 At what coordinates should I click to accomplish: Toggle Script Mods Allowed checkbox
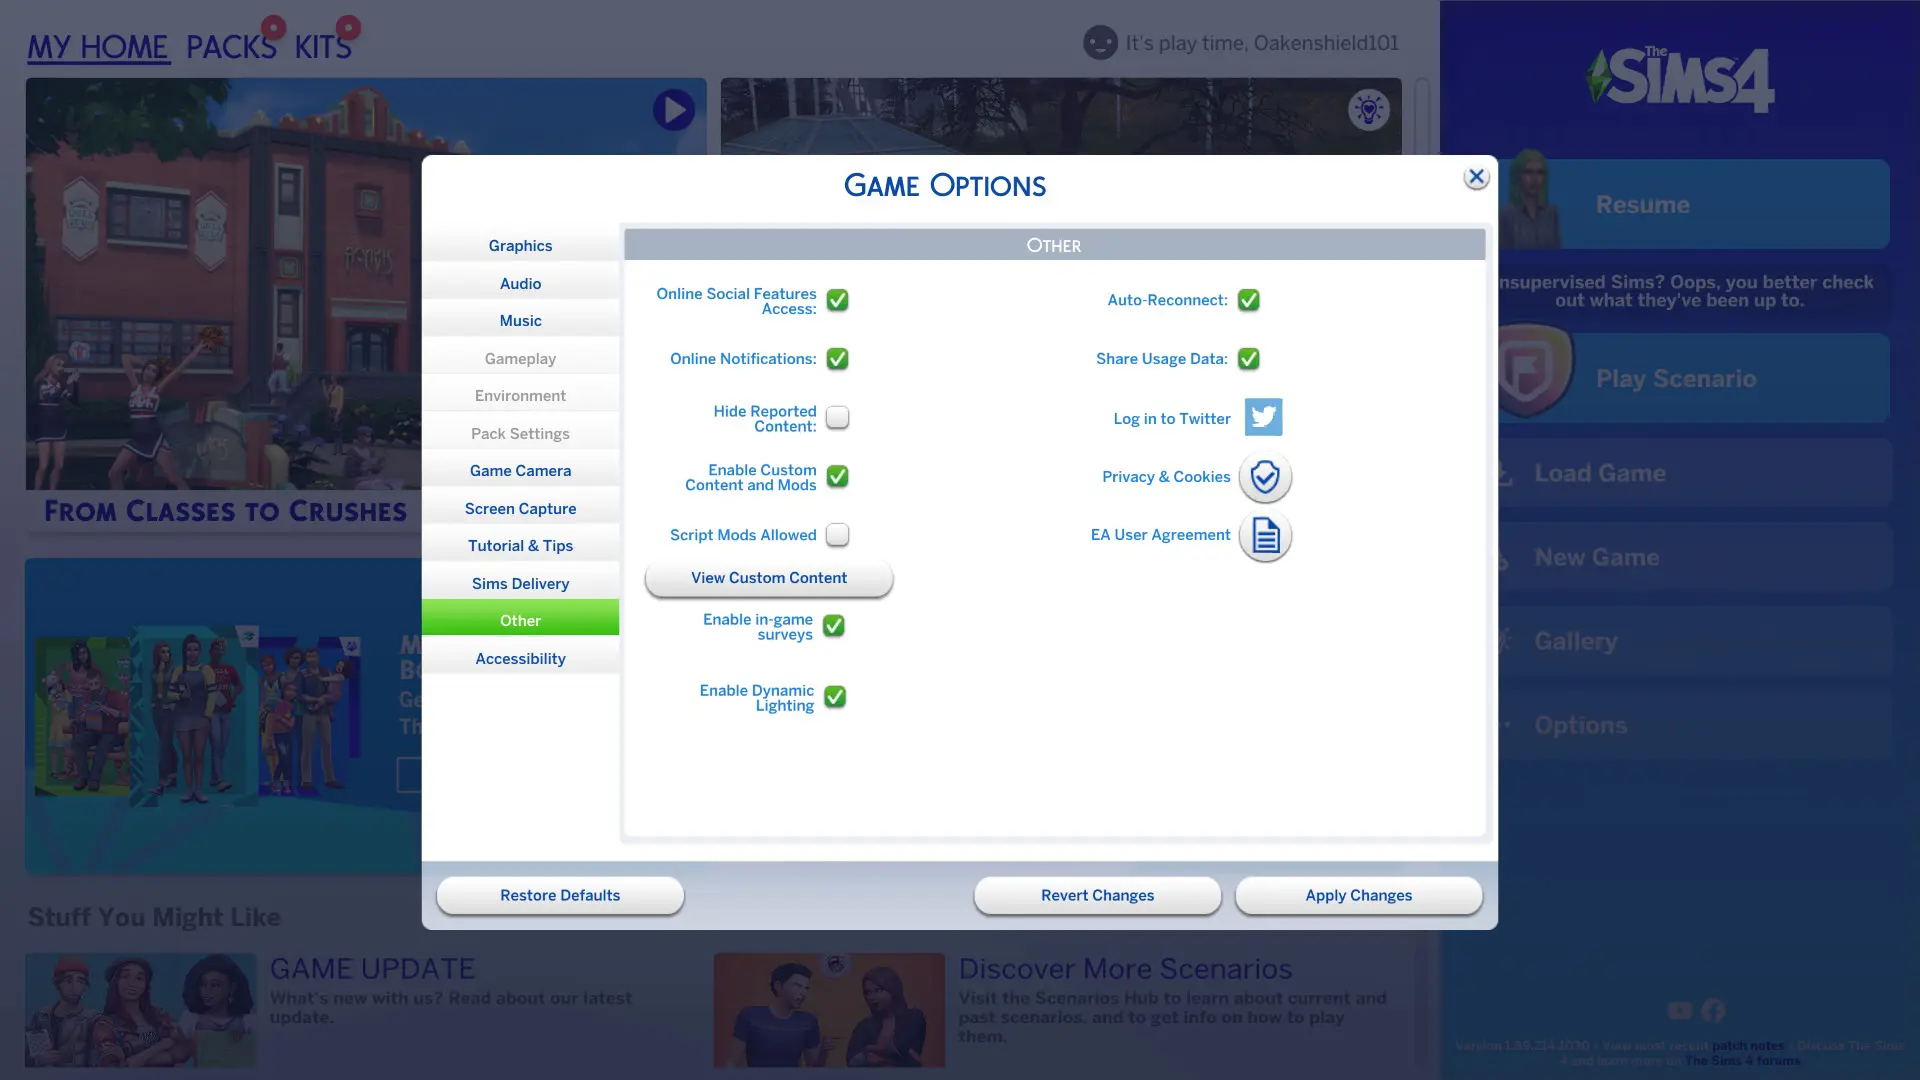coord(836,535)
